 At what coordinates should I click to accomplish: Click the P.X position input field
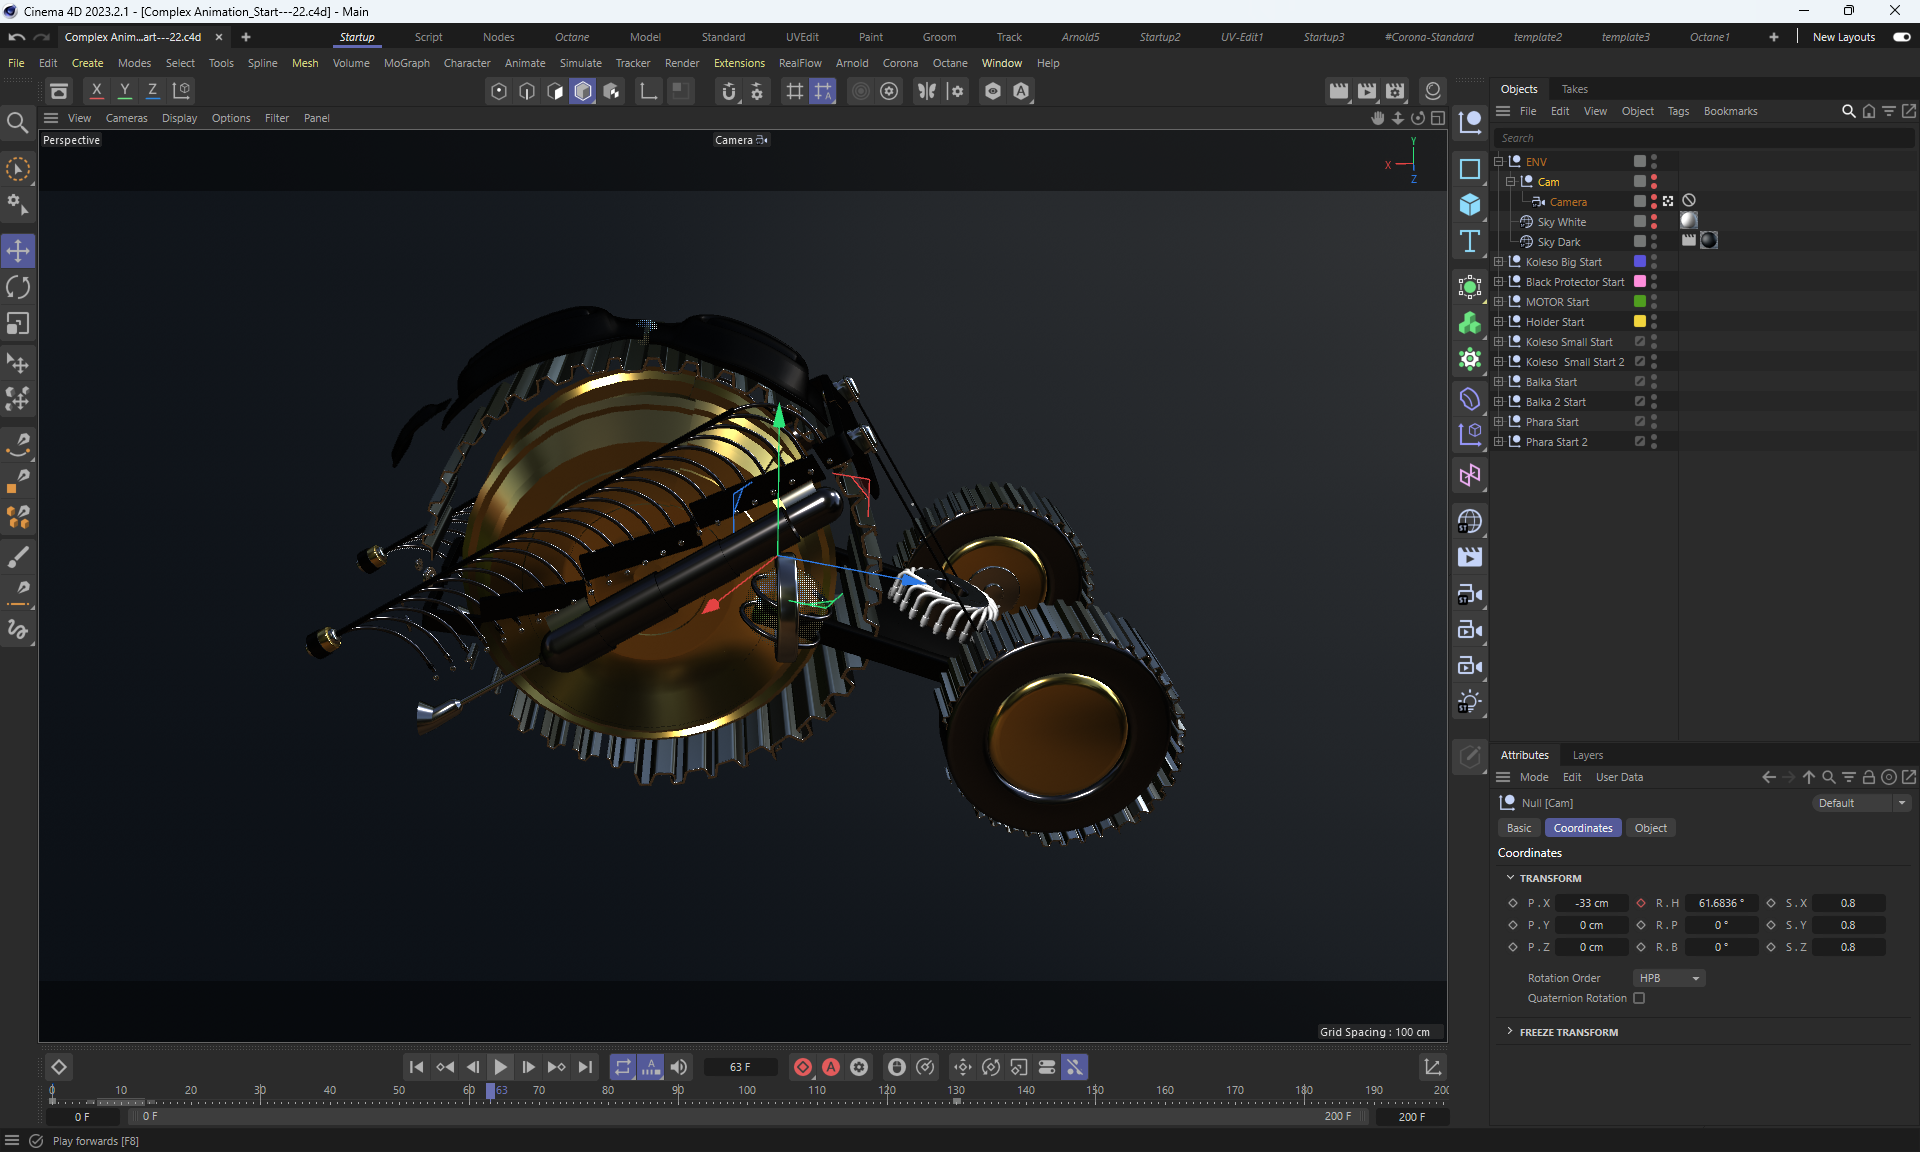pyautogui.click(x=1591, y=903)
